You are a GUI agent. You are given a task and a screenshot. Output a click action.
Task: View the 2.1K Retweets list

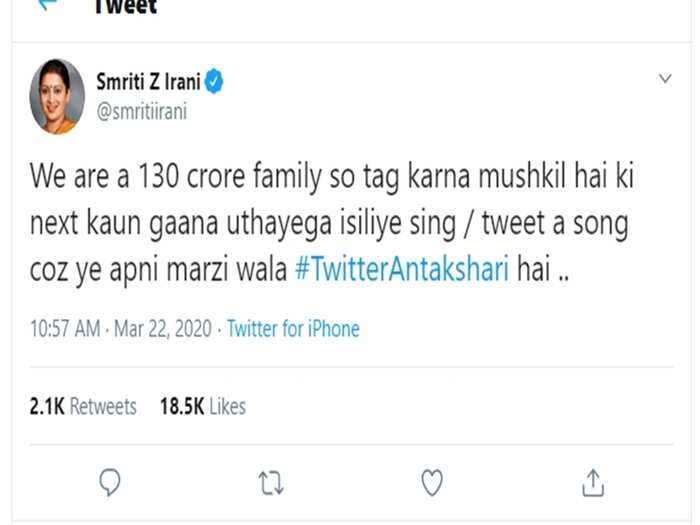[83, 406]
